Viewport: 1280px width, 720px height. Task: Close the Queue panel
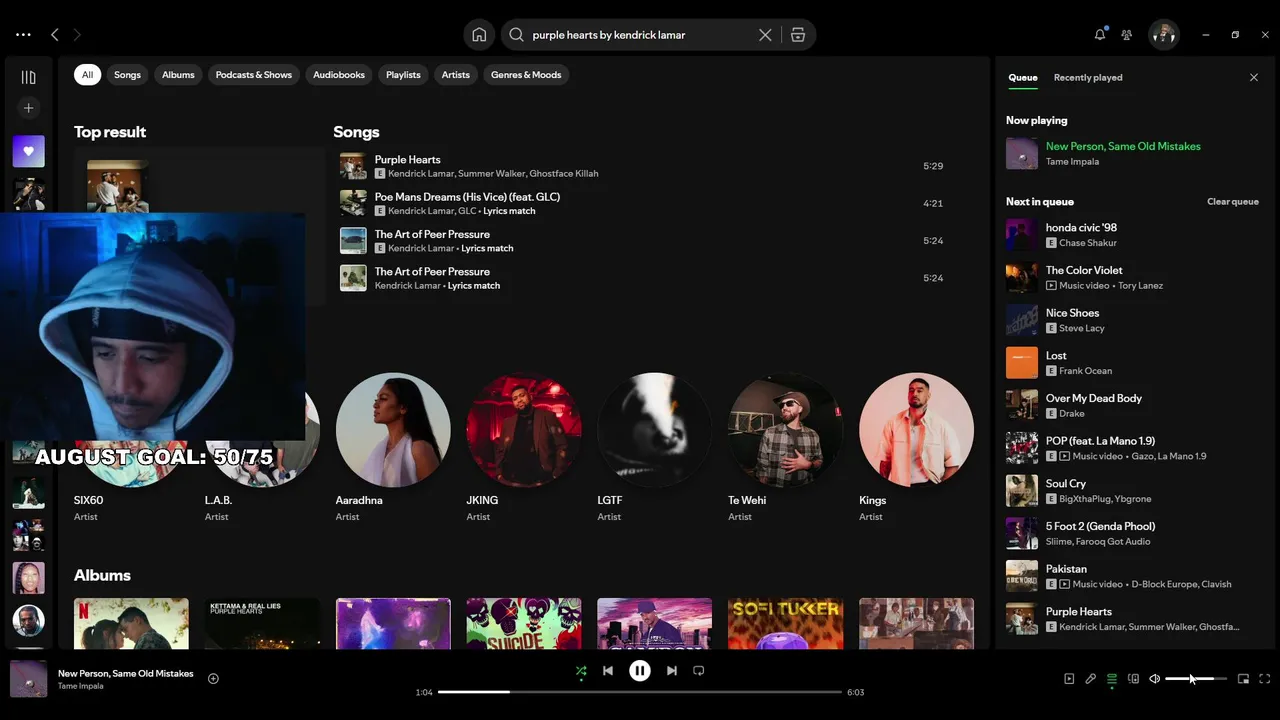tap(1254, 77)
